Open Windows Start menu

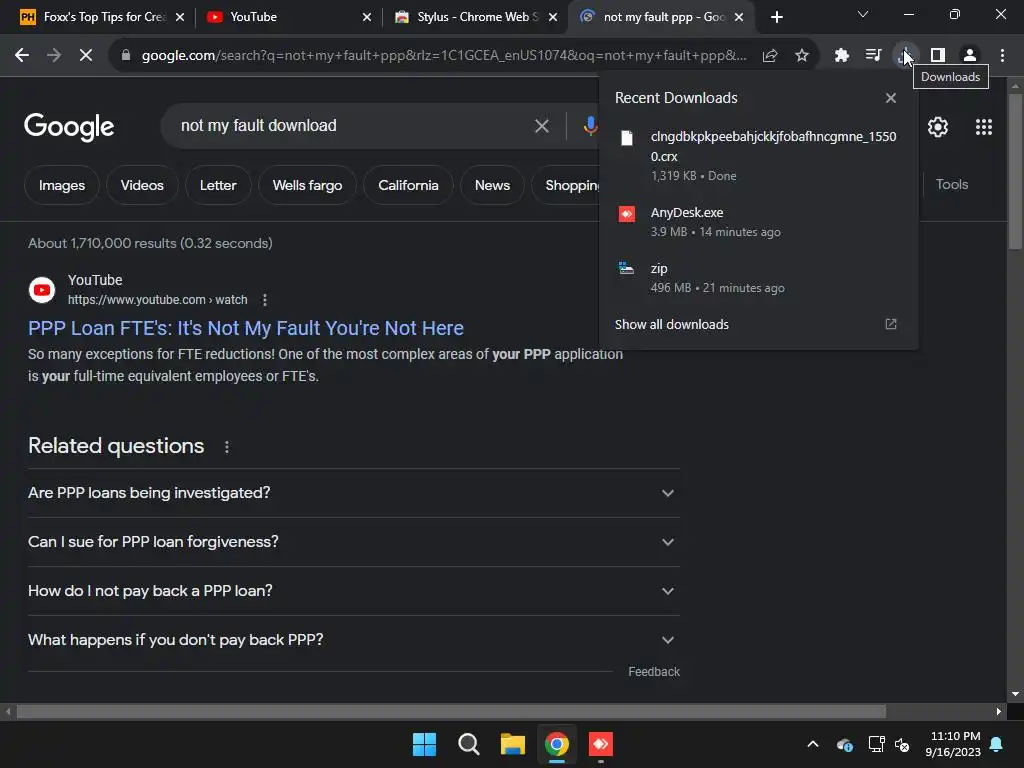tap(424, 744)
